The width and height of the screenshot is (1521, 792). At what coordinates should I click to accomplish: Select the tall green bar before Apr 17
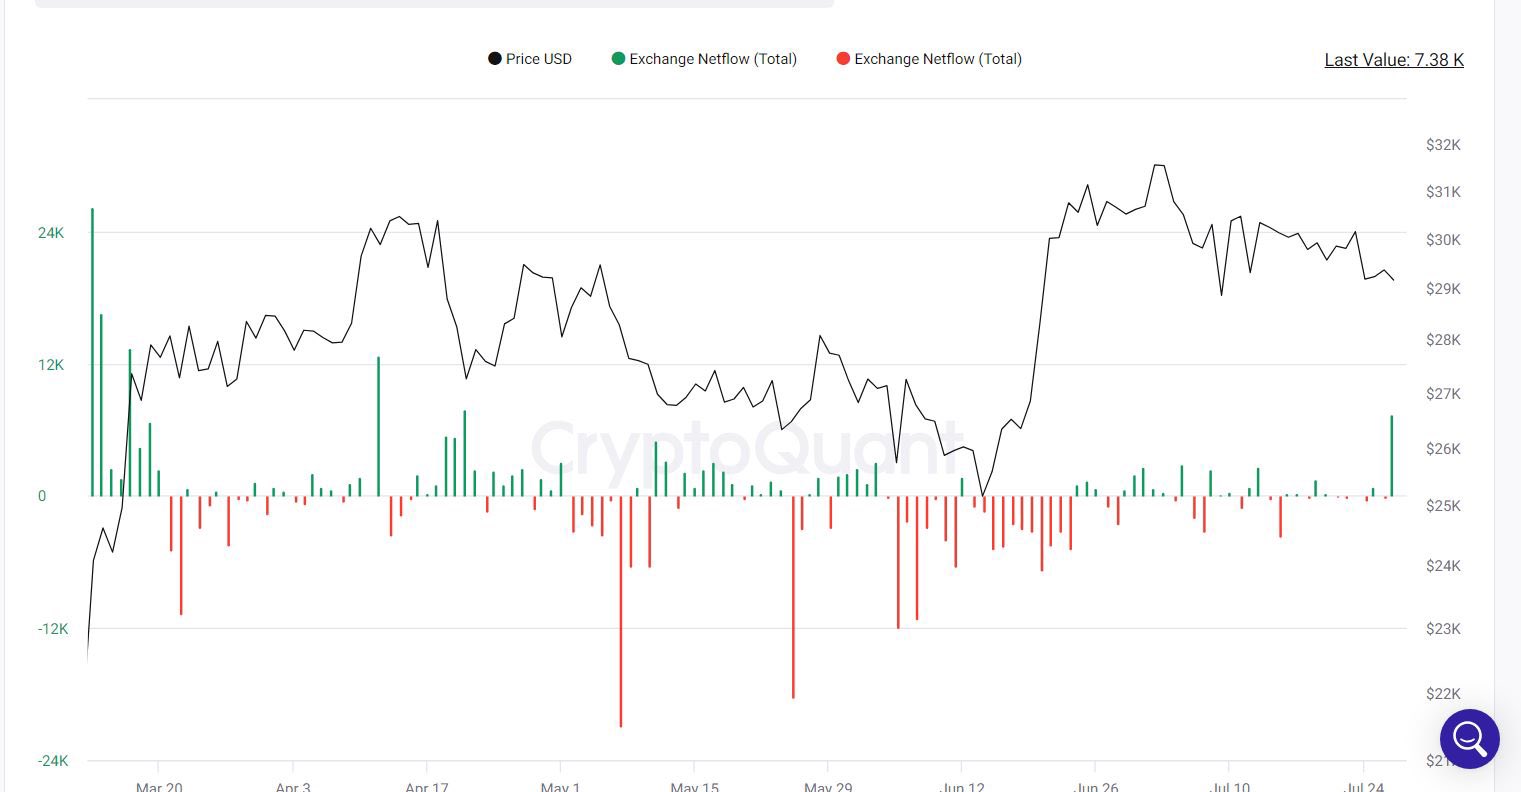(x=378, y=425)
